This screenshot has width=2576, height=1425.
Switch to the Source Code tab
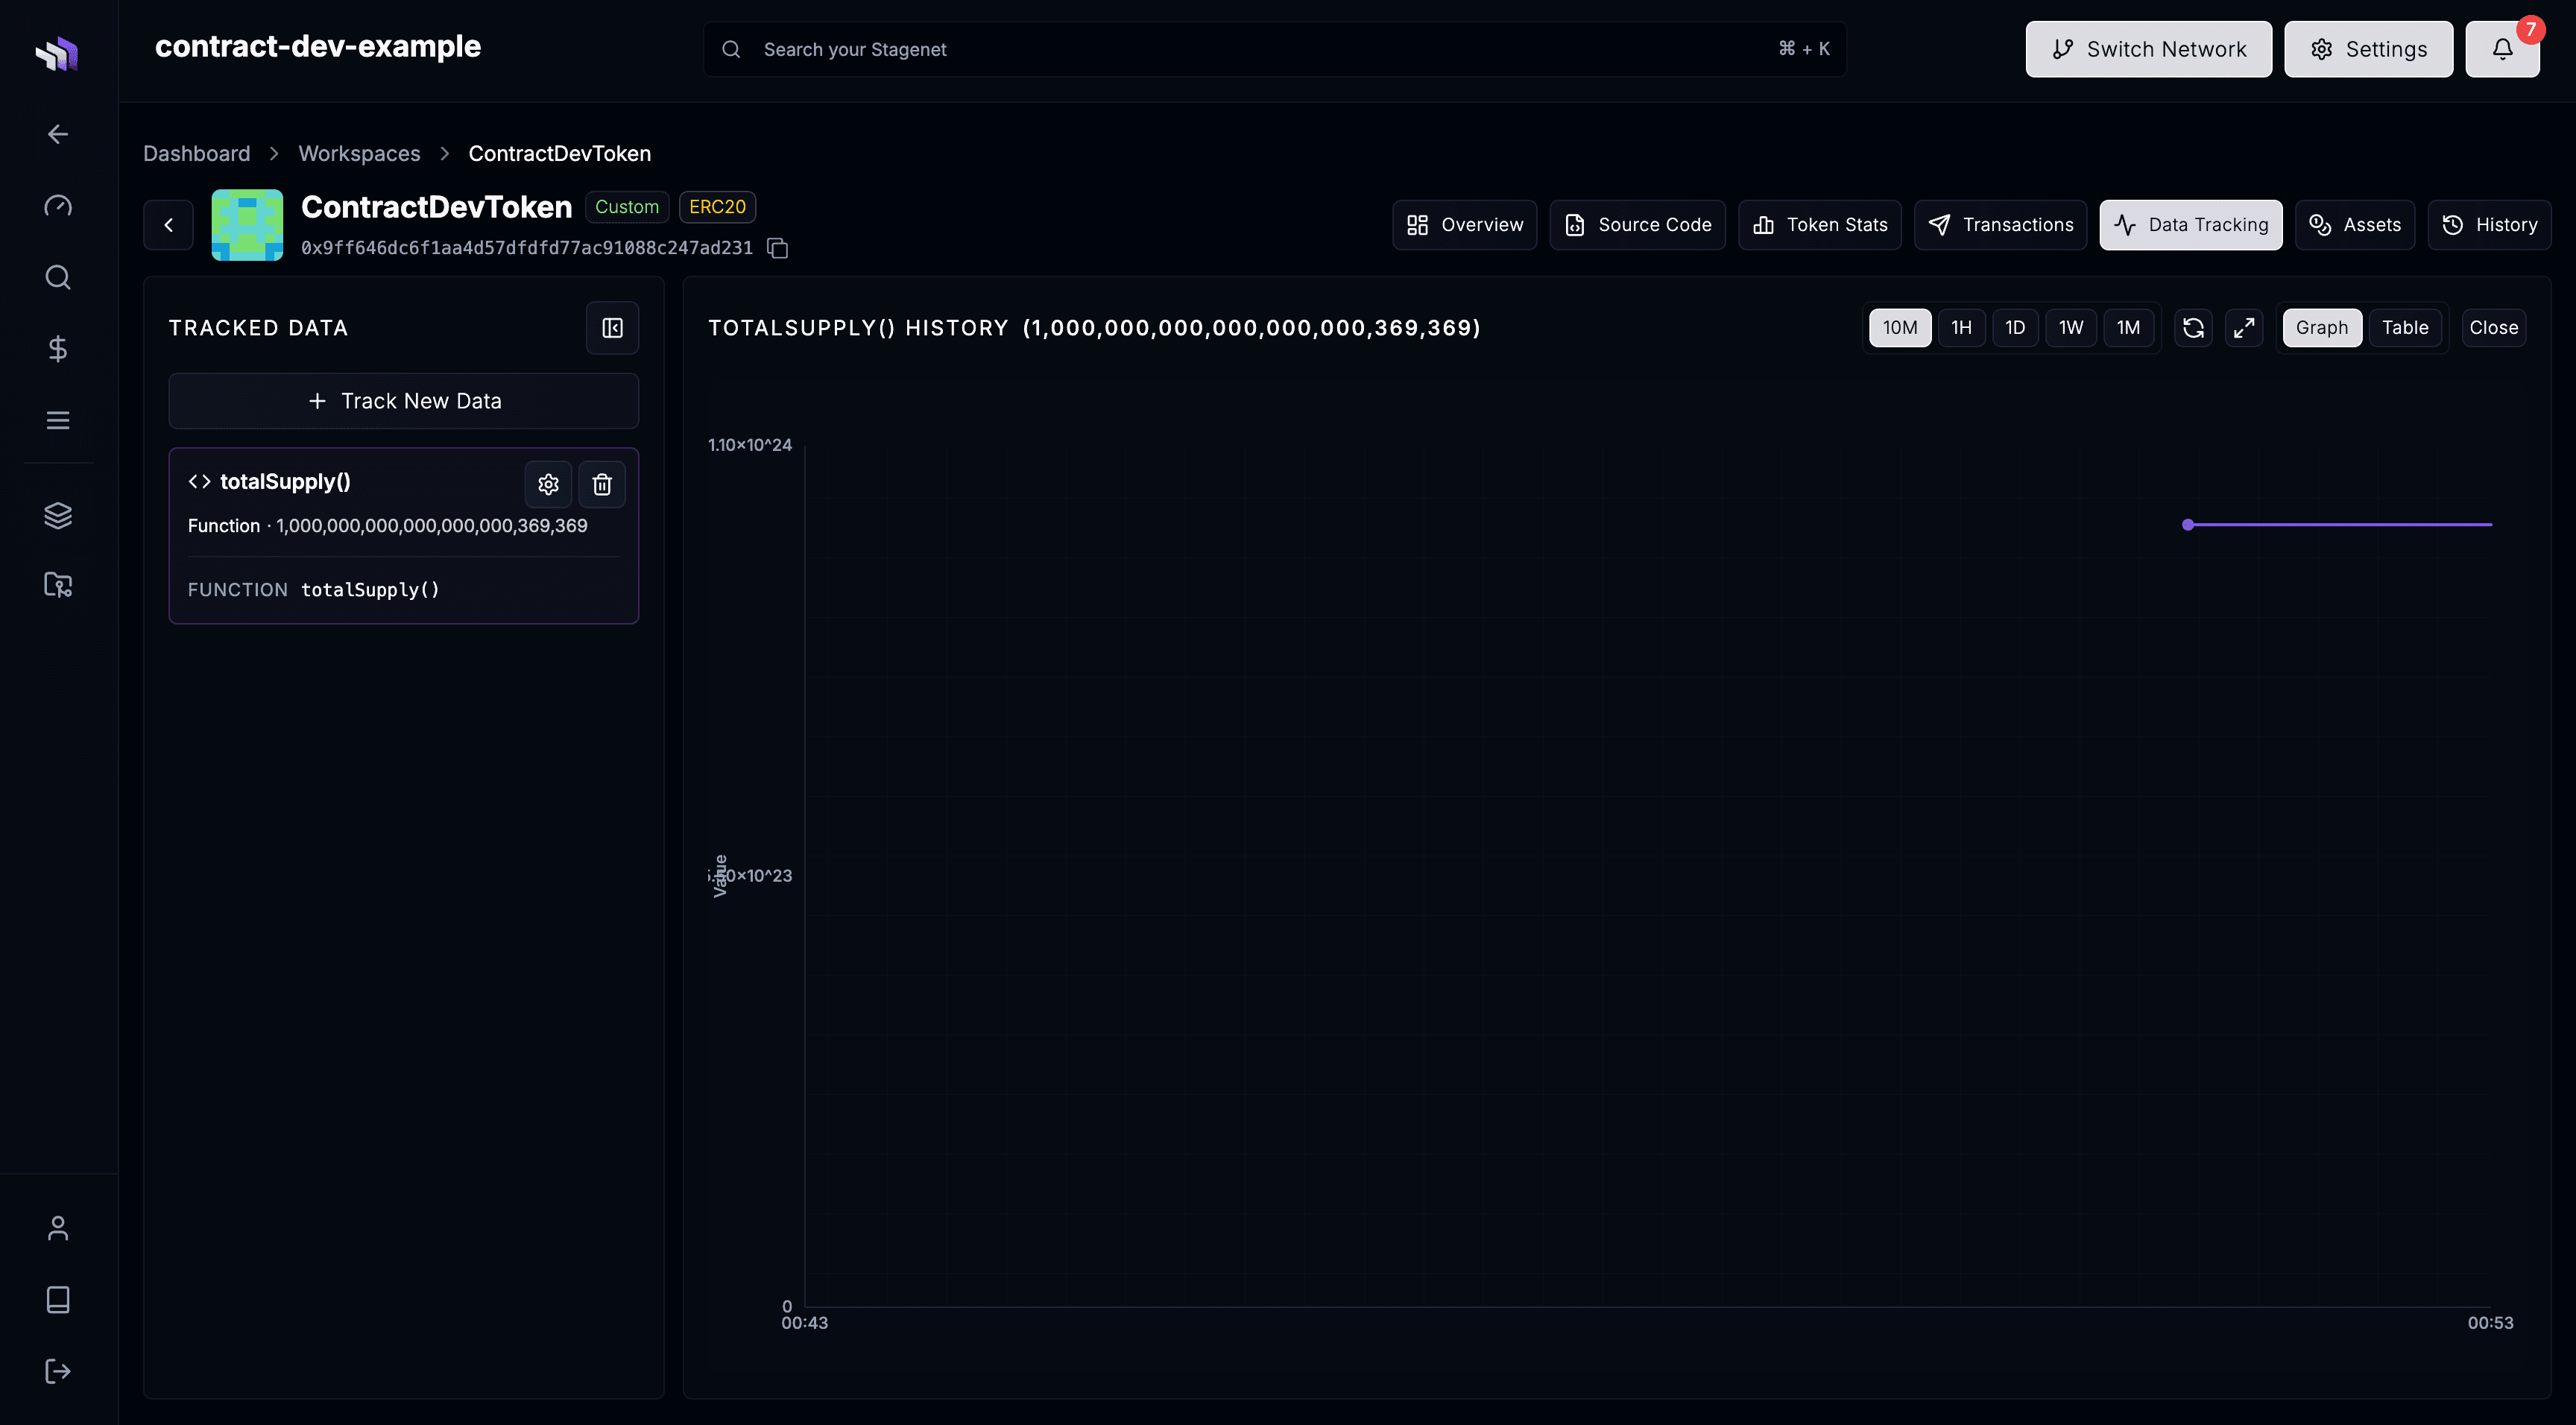click(1637, 224)
